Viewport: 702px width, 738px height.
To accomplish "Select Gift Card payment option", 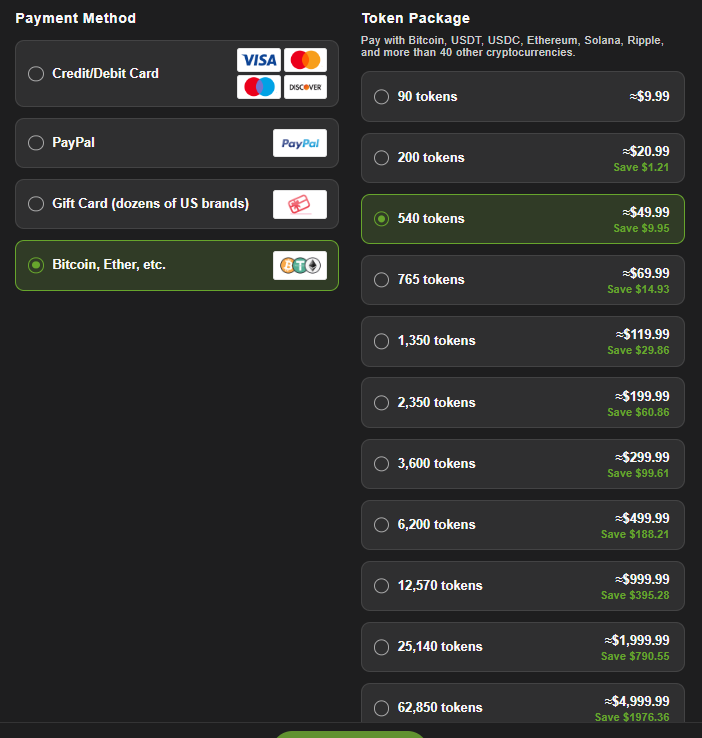I will click(x=36, y=204).
